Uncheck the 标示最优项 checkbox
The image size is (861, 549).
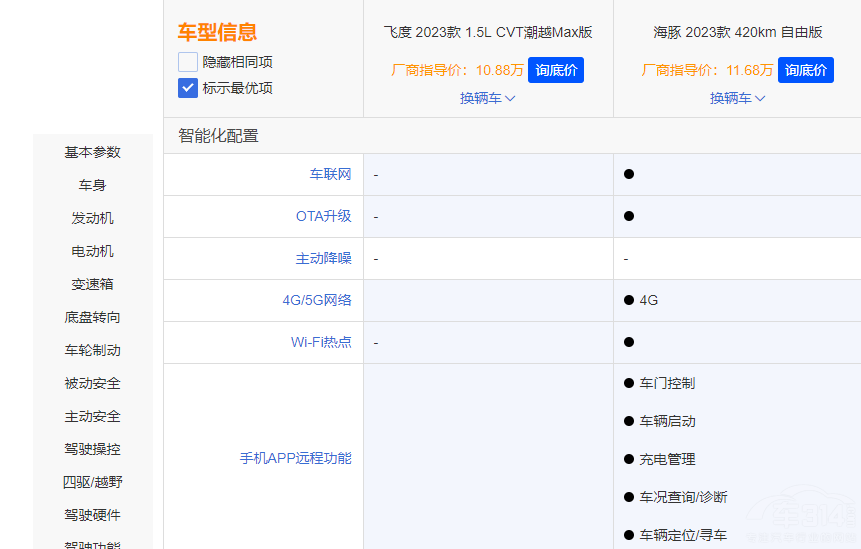188,88
